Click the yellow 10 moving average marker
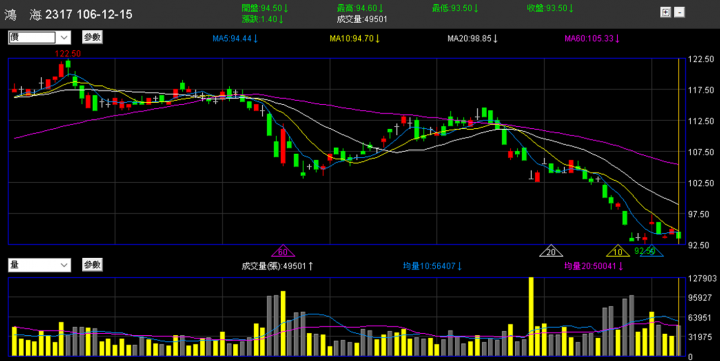This screenshot has height=361, width=720. pyautogui.click(x=618, y=251)
